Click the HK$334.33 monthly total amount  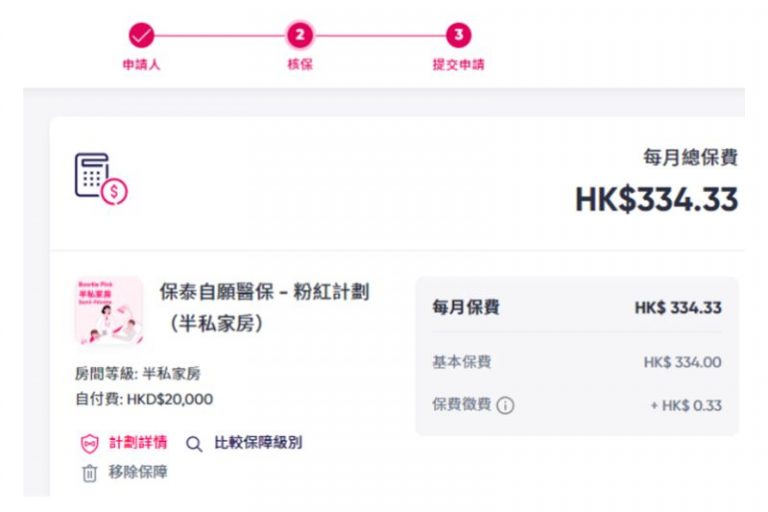656,199
